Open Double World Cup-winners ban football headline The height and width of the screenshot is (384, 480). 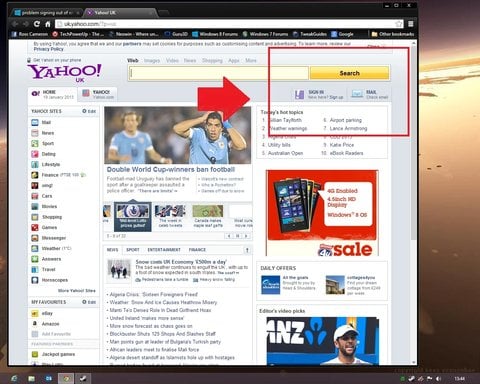pos(171,169)
